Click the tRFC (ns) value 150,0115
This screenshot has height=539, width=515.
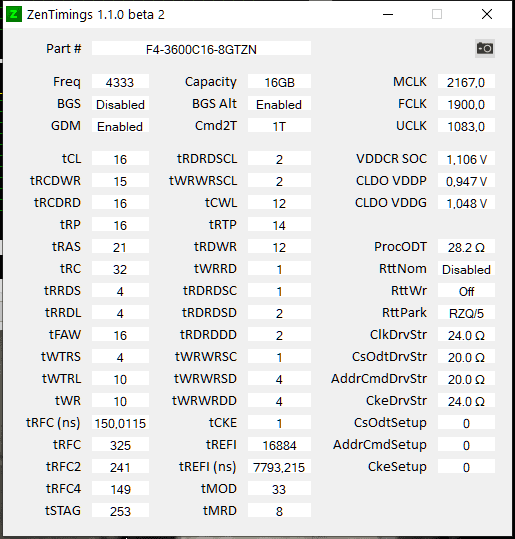(120, 422)
